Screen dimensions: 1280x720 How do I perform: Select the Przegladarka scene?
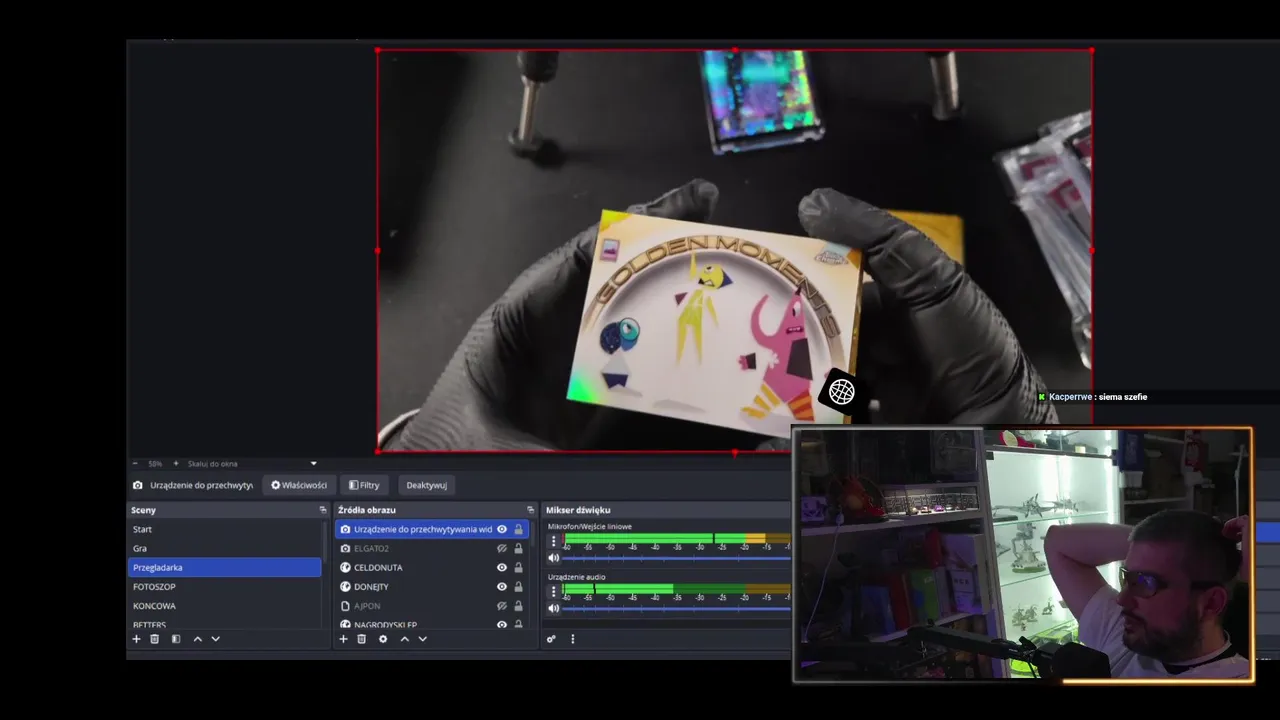click(x=225, y=567)
